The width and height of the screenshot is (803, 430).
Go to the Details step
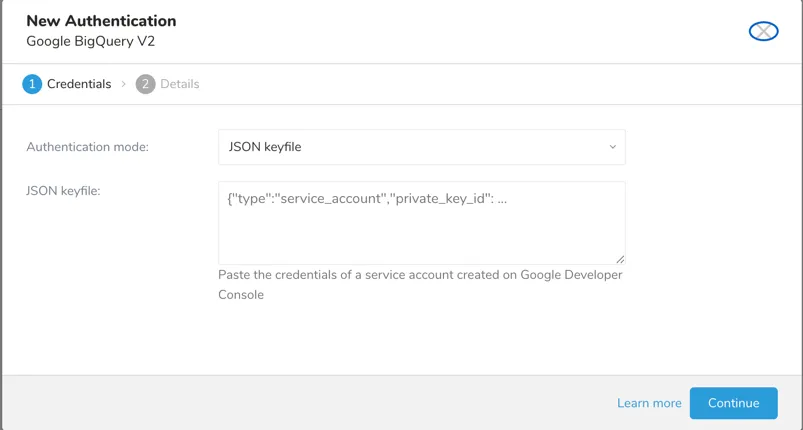click(167, 84)
